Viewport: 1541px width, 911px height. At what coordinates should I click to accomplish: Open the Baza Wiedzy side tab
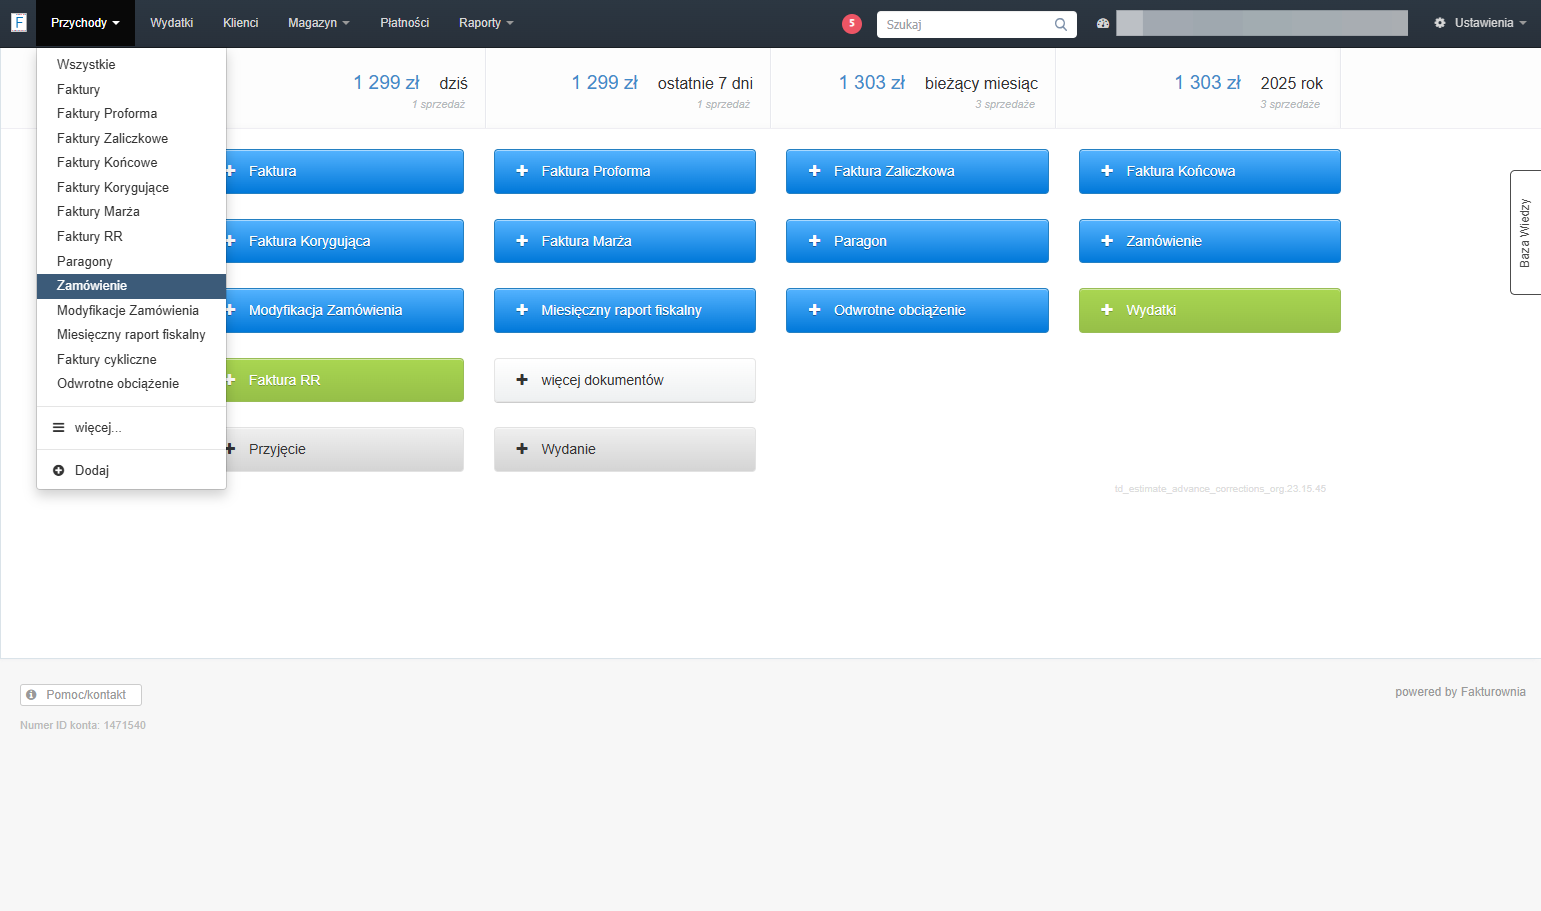[x=1525, y=232]
